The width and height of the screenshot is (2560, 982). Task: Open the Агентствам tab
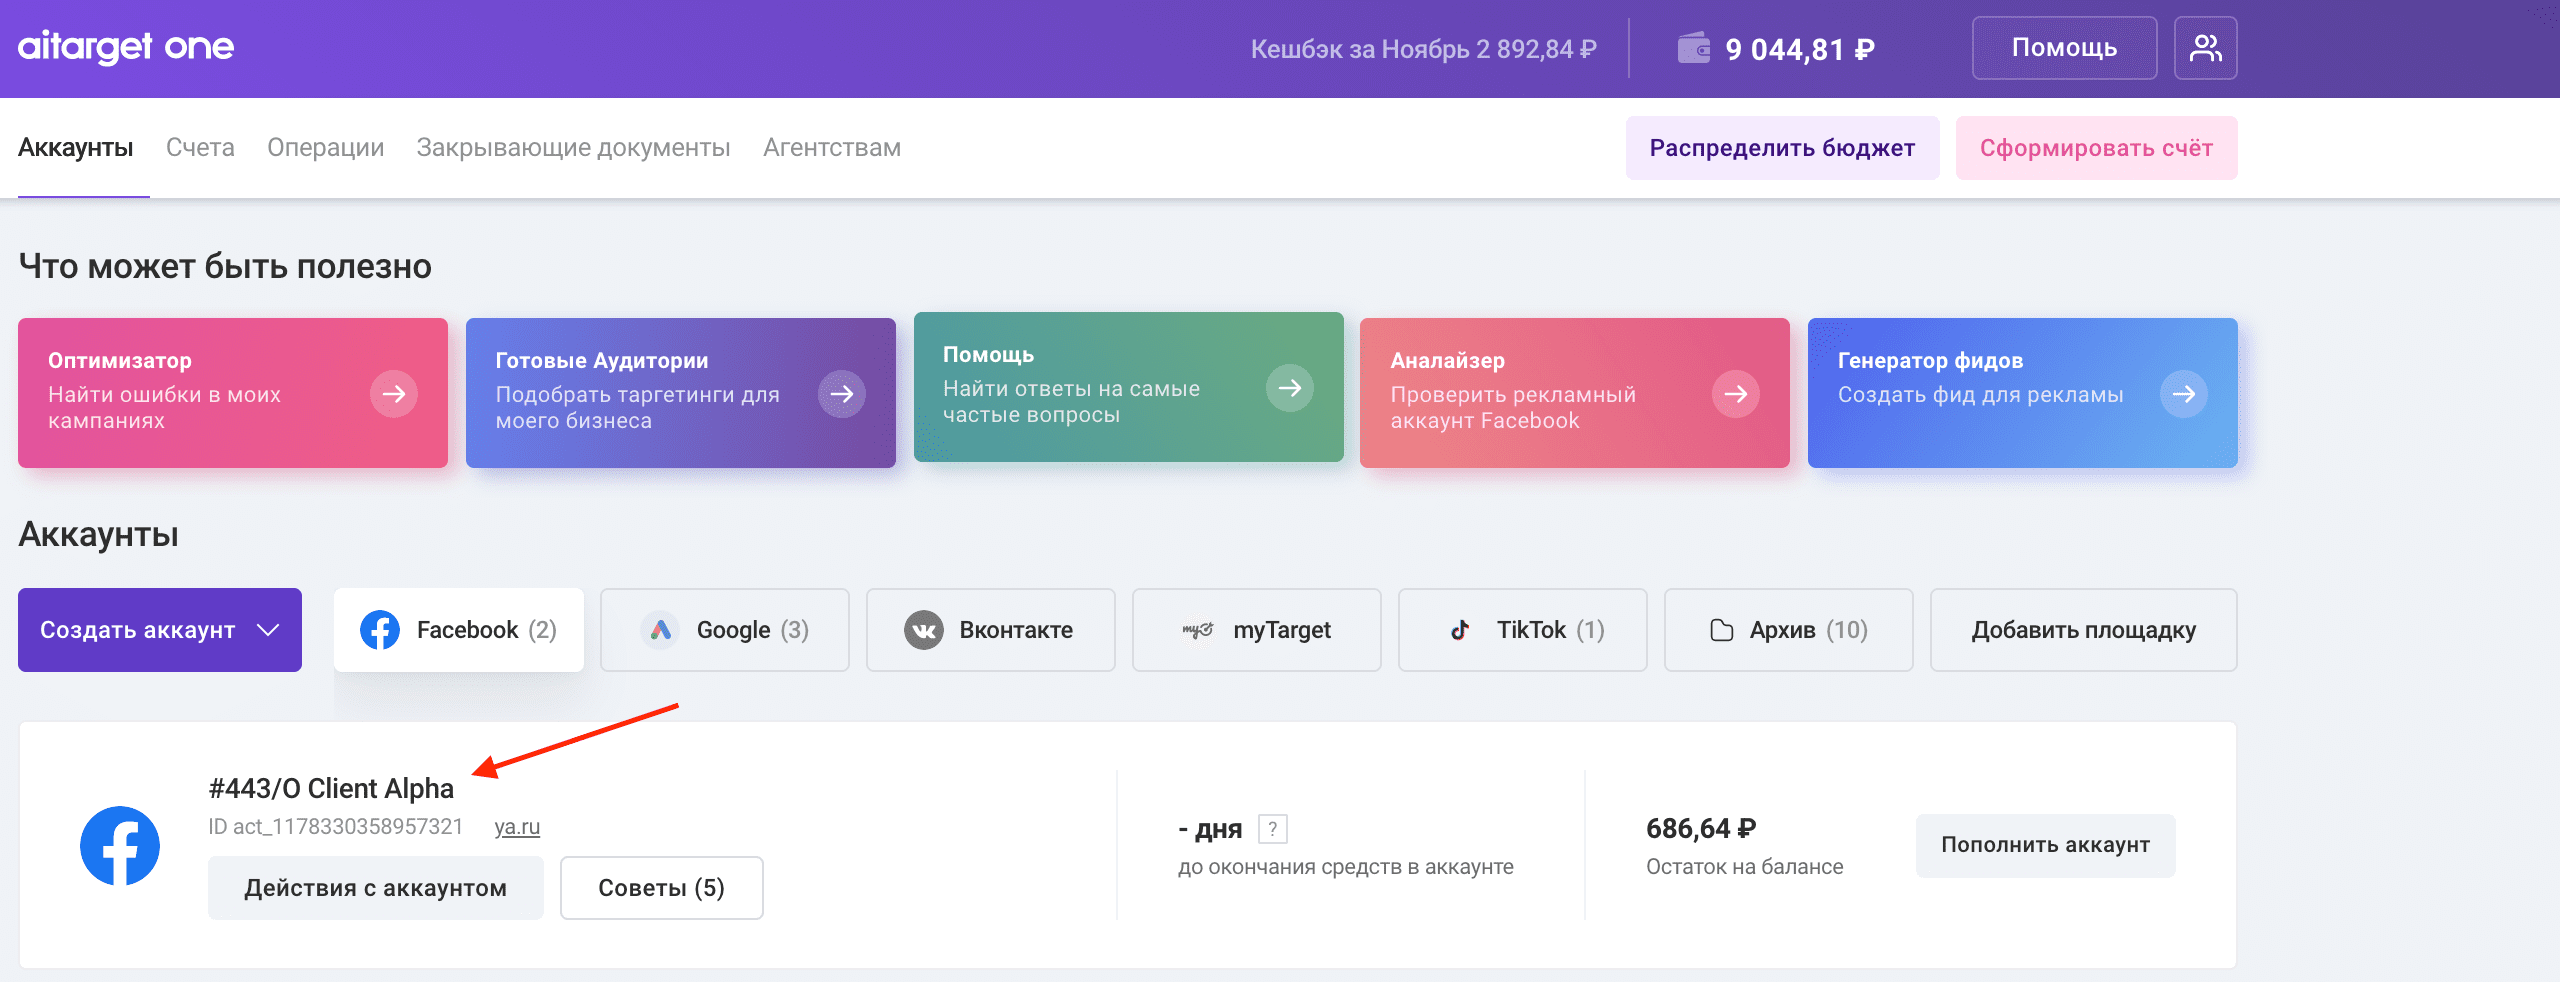(832, 148)
